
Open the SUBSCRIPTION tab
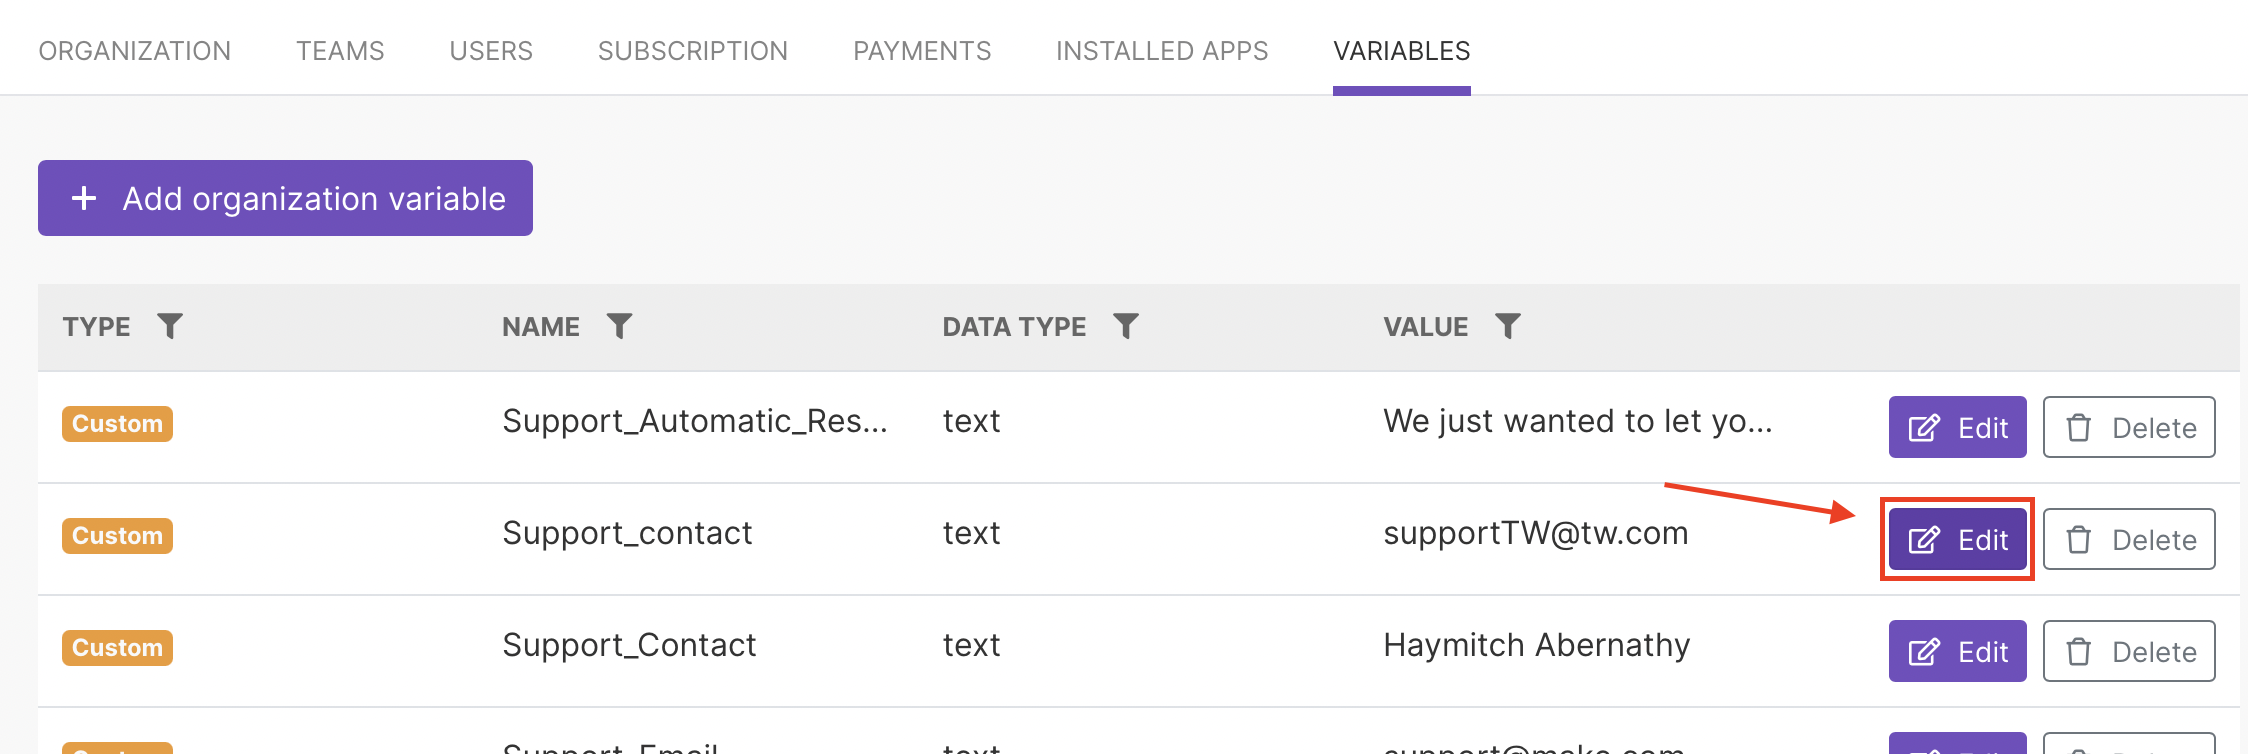[693, 51]
